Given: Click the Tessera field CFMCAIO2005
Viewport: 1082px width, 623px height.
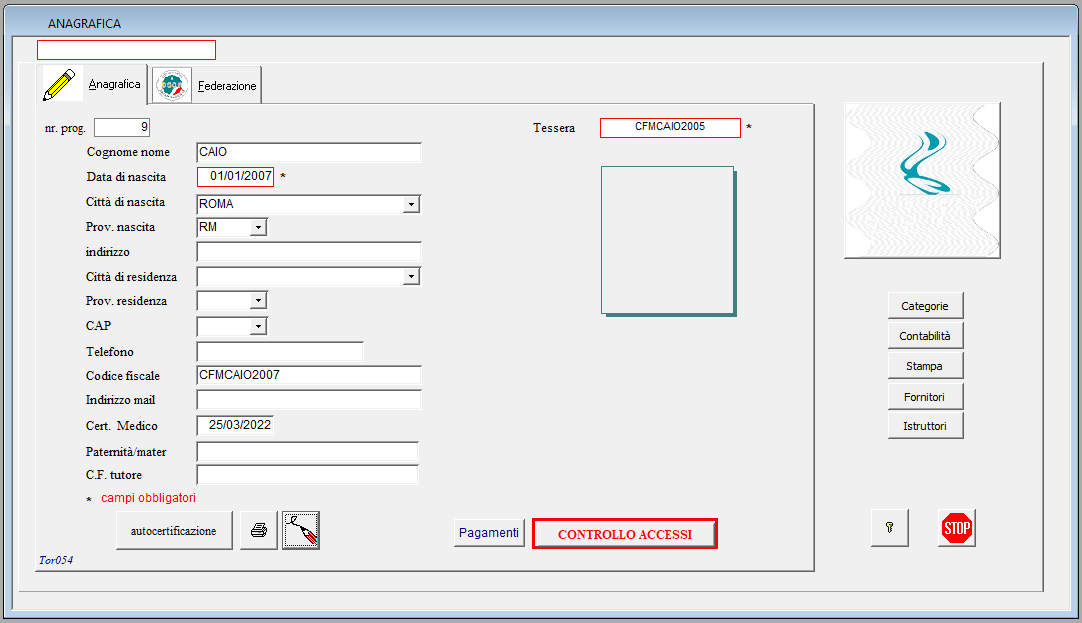Looking at the screenshot, I should (670, 128).
